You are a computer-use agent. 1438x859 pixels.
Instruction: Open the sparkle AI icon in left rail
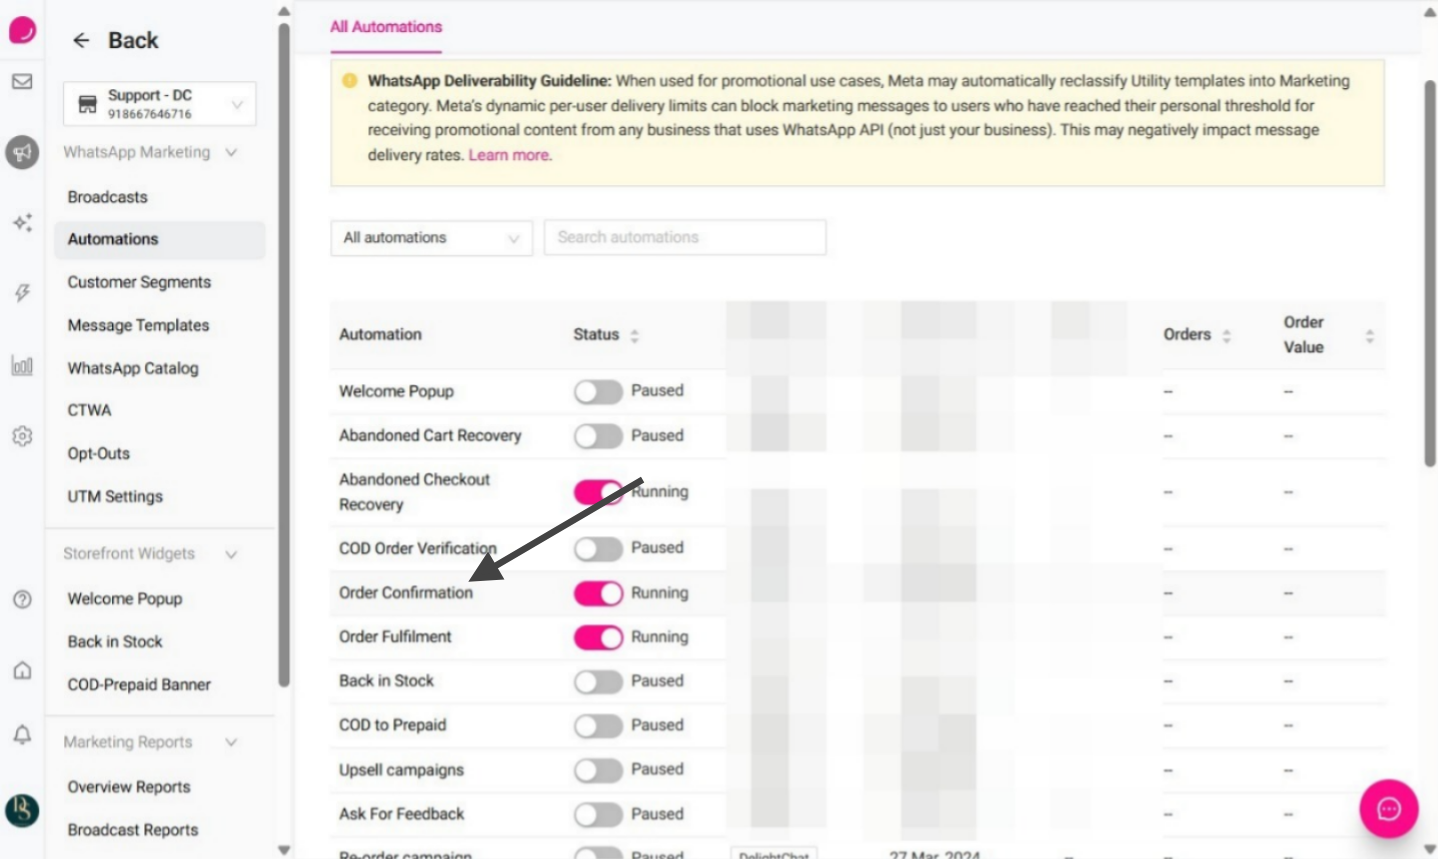point(22,222)
